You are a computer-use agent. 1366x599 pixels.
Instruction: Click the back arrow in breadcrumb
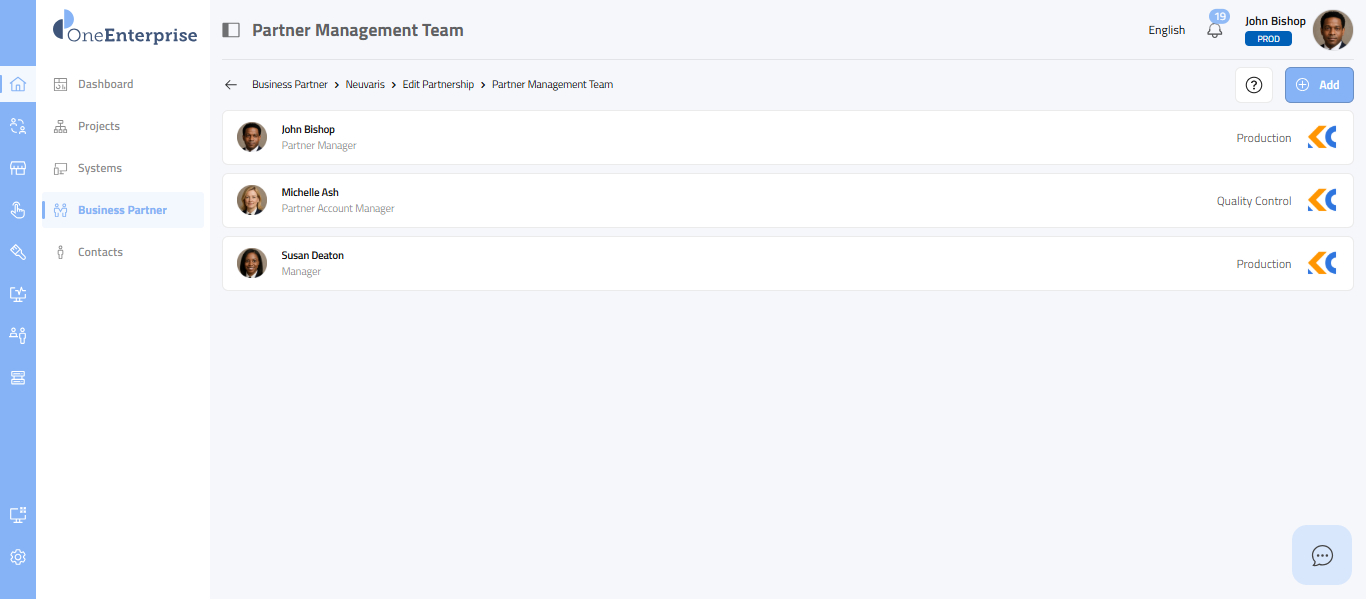click(x=231, y=85)
